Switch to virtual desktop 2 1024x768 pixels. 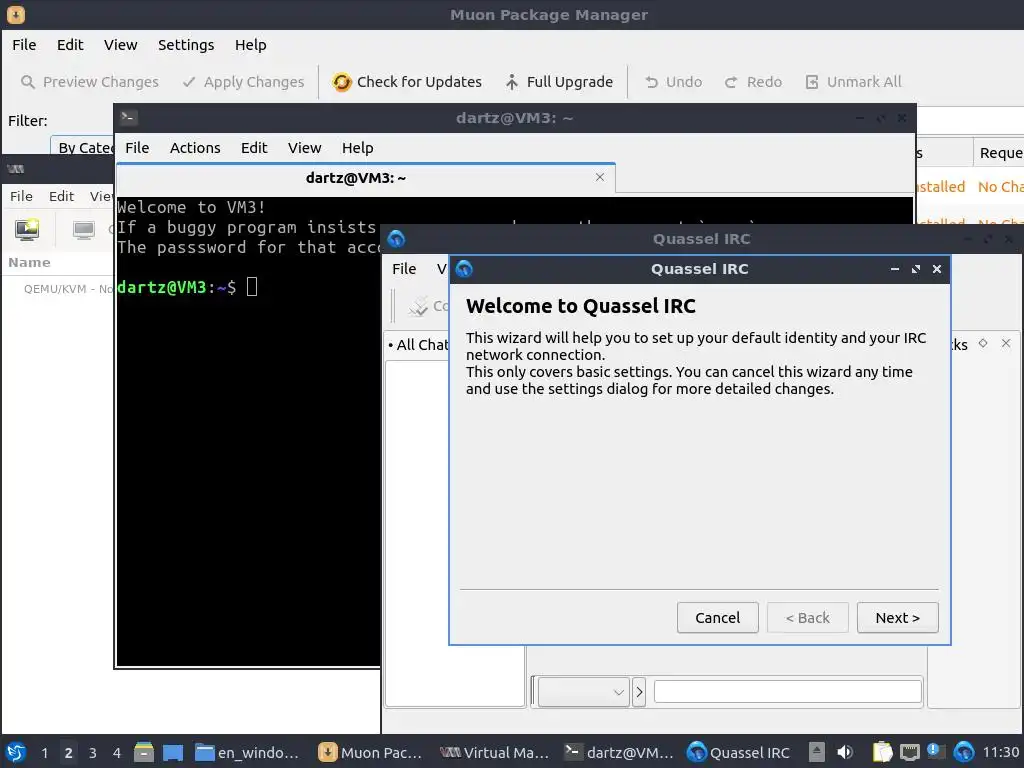click(x=68, y=752)
